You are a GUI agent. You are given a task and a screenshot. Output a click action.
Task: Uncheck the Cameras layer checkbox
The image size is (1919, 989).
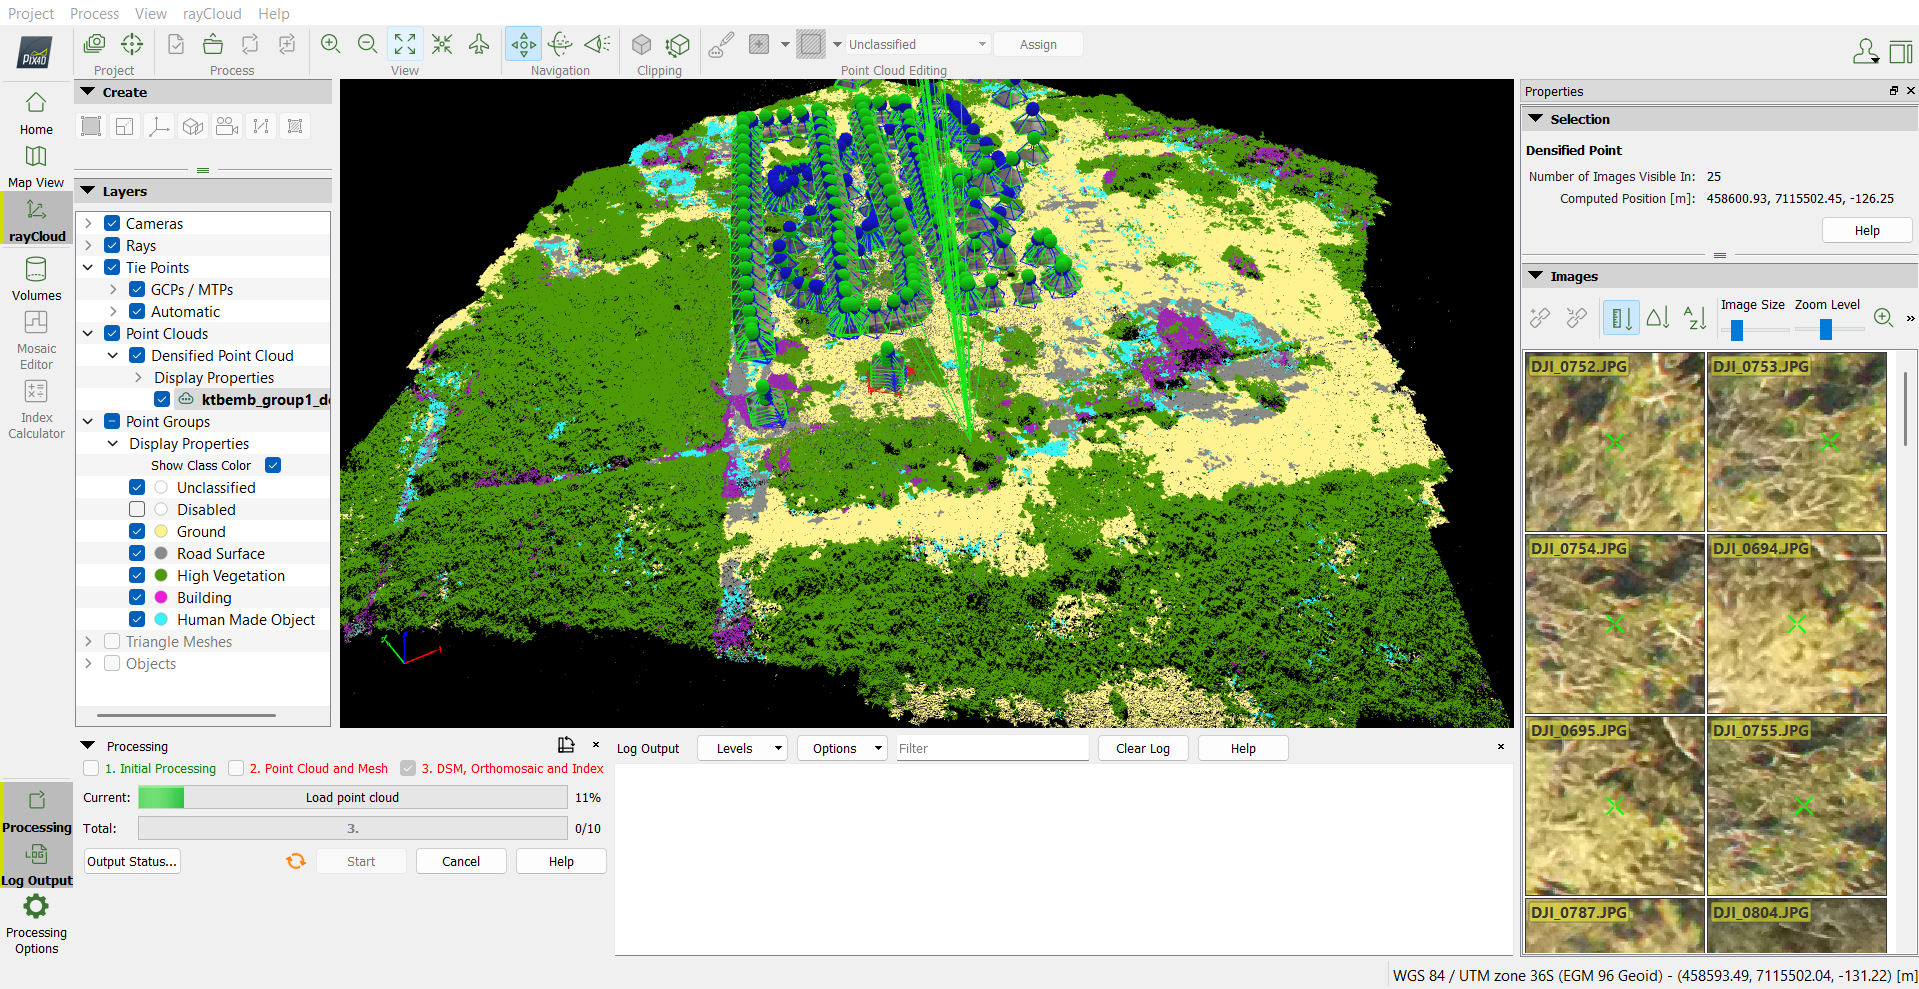(x=112, y=223)
